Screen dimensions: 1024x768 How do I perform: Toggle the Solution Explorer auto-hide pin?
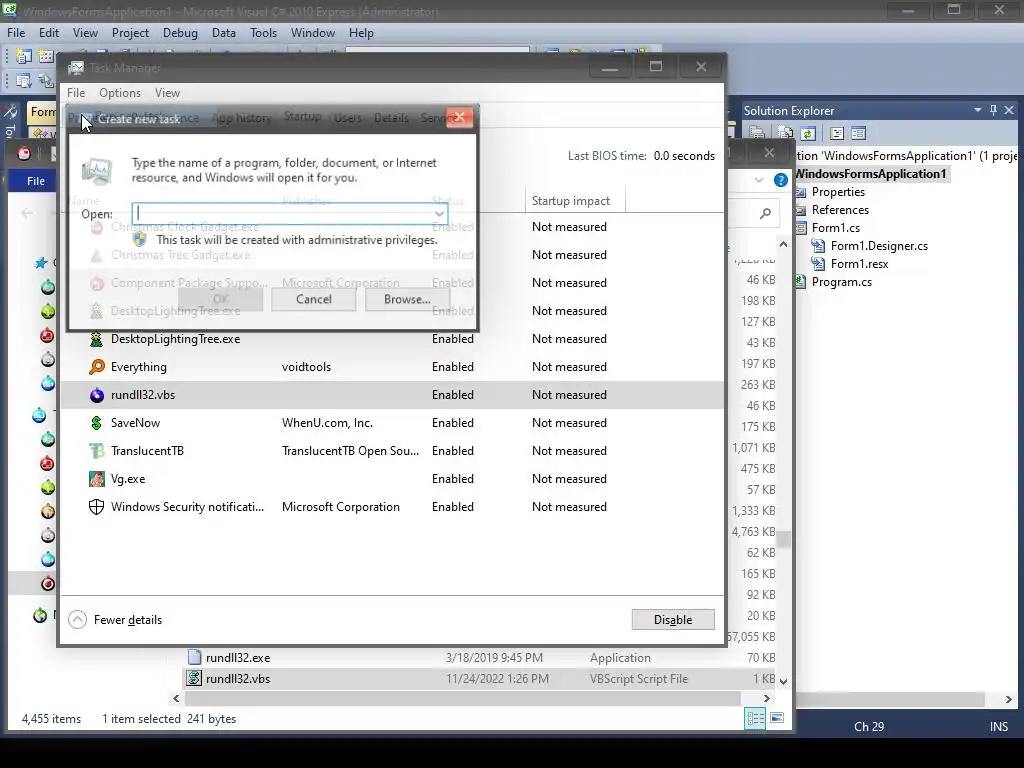tap(993, 110)
